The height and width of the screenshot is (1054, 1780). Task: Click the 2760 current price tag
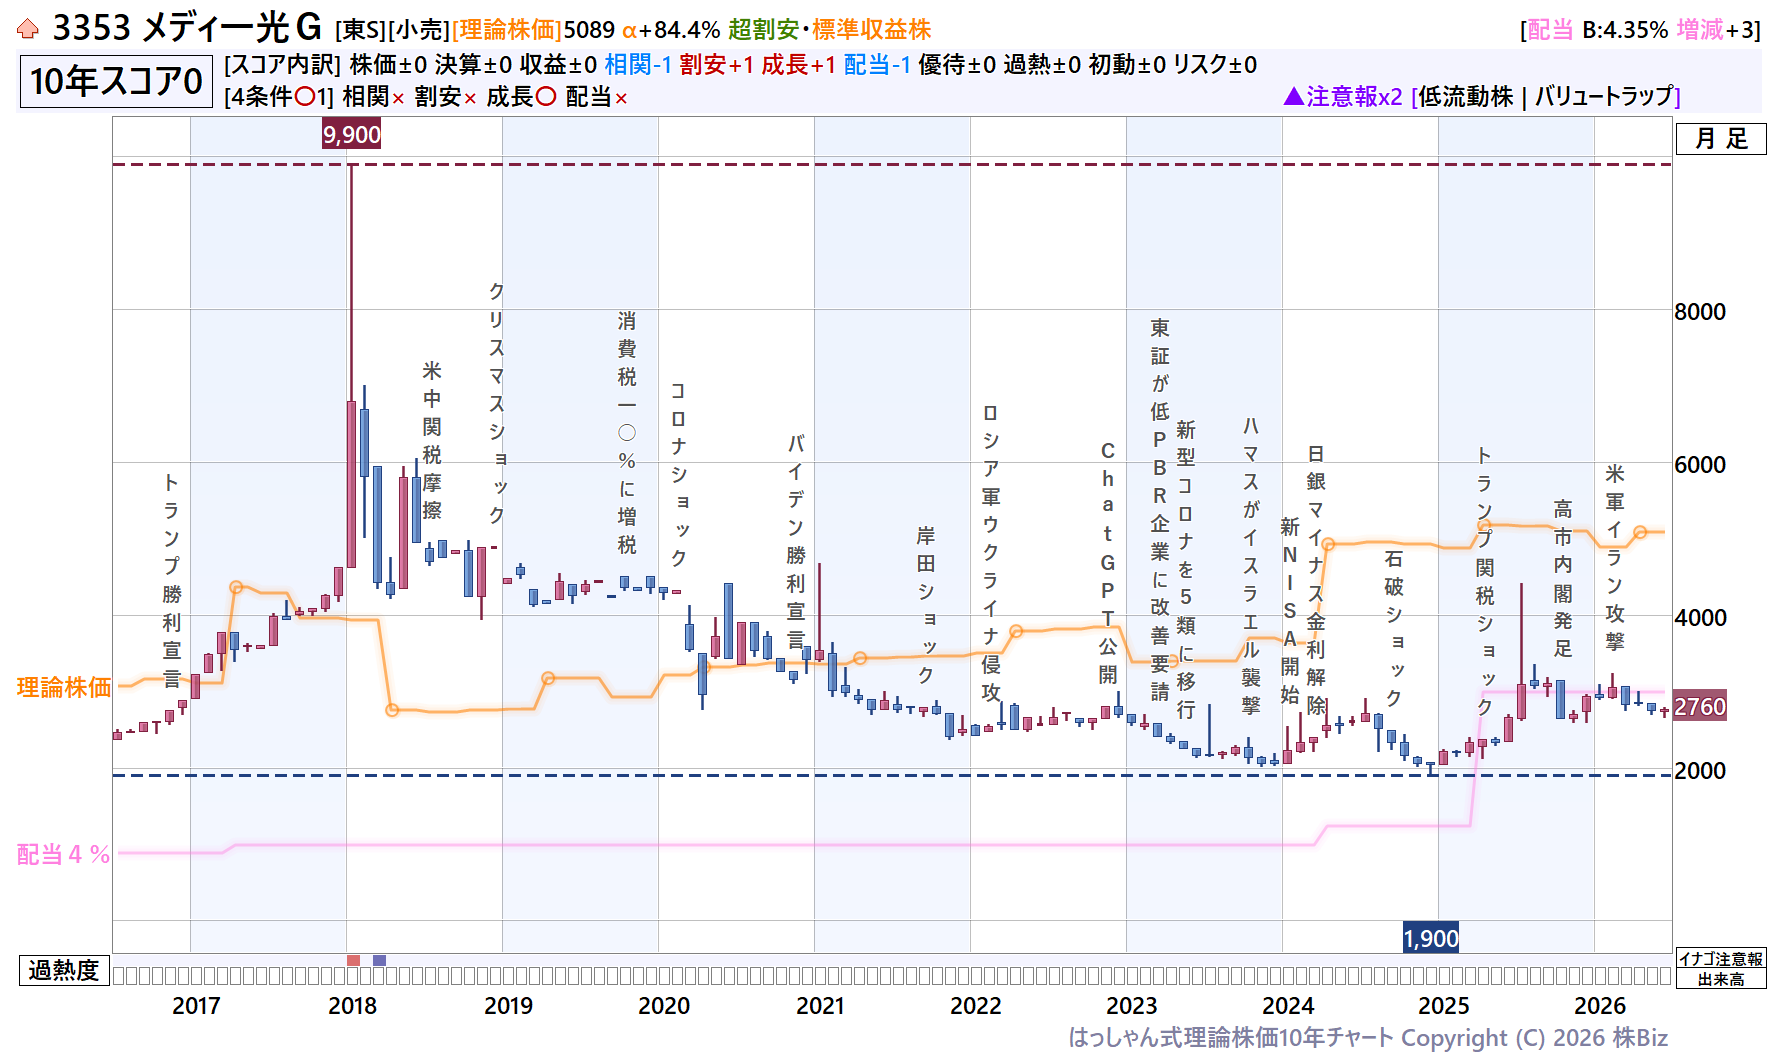click(1700, 707)
